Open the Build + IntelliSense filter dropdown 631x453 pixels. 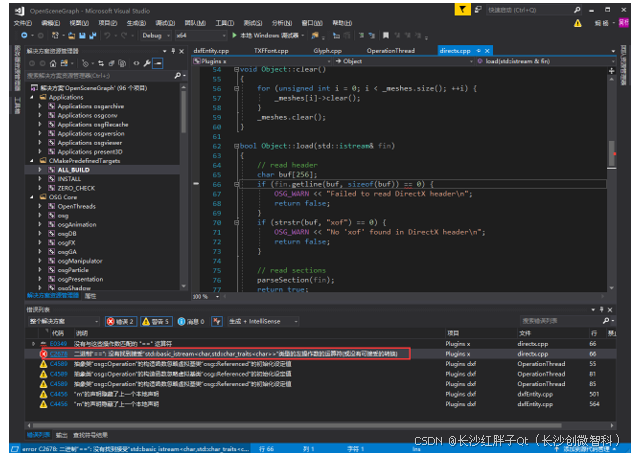[262, 321]
